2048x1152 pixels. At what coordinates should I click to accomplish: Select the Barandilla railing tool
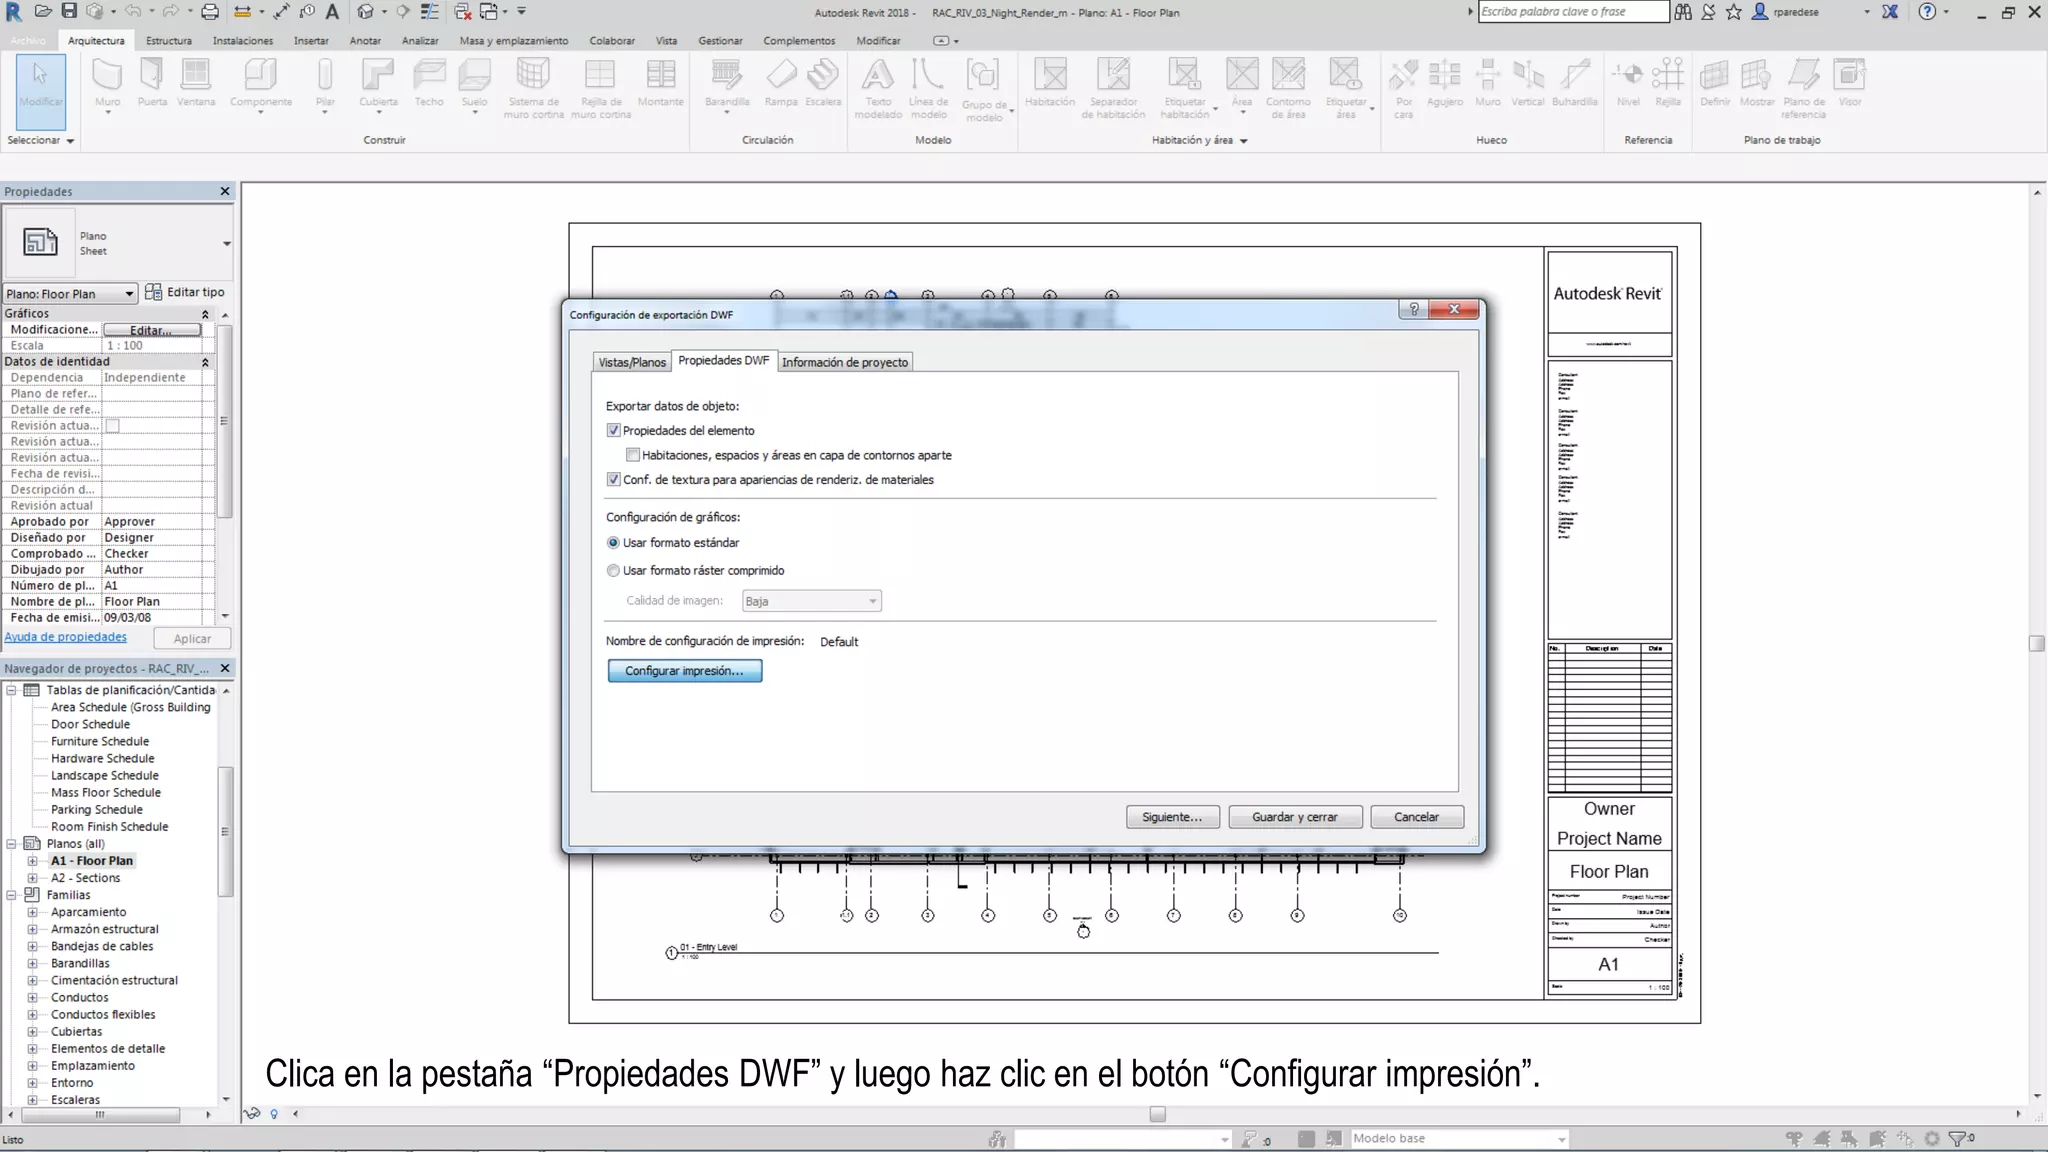727,83
